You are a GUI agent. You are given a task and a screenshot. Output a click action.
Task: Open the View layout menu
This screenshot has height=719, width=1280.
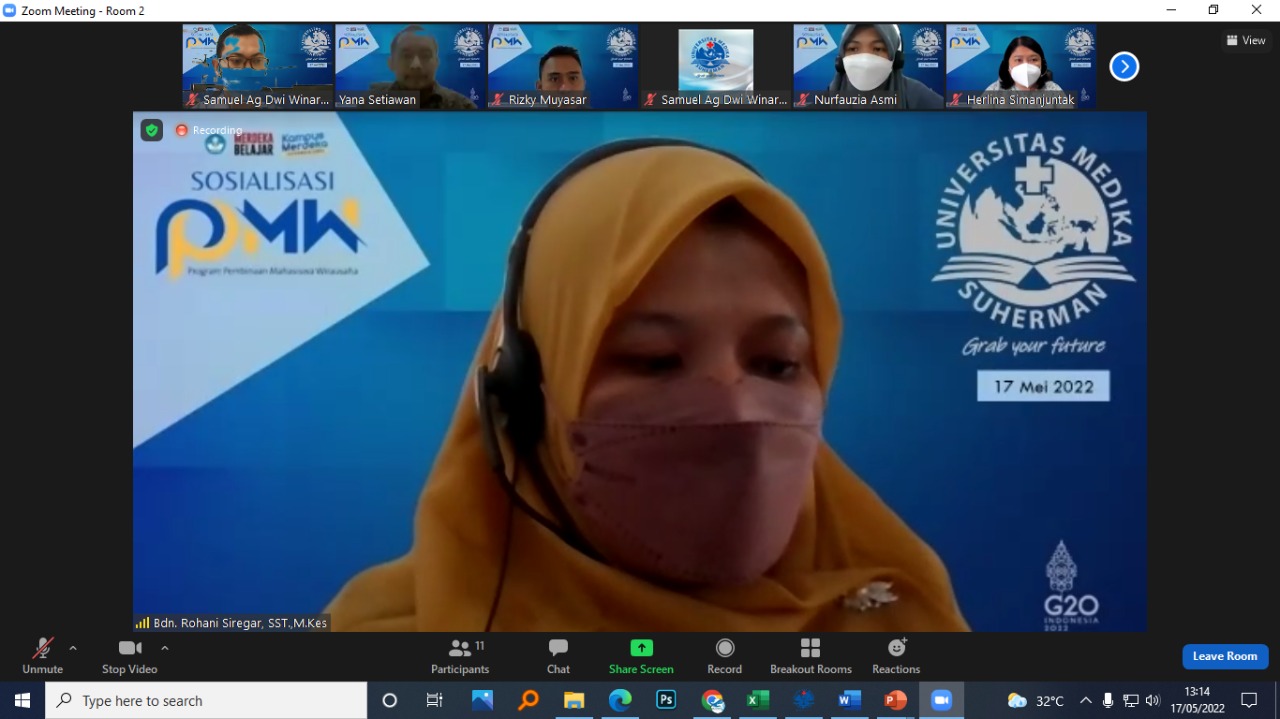point(1246,40)
